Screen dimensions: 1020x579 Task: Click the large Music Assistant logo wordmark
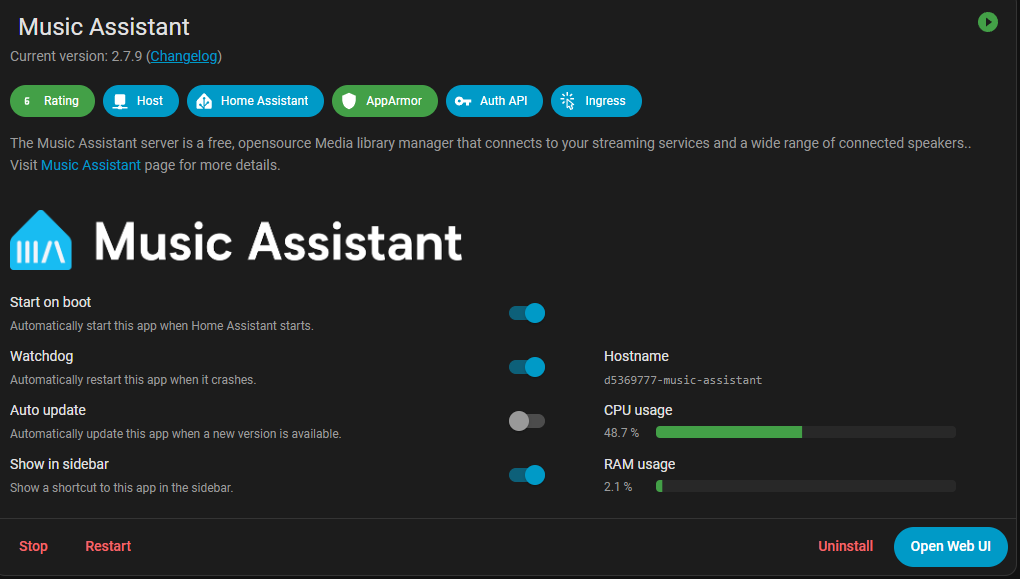(x=278, y=241)
